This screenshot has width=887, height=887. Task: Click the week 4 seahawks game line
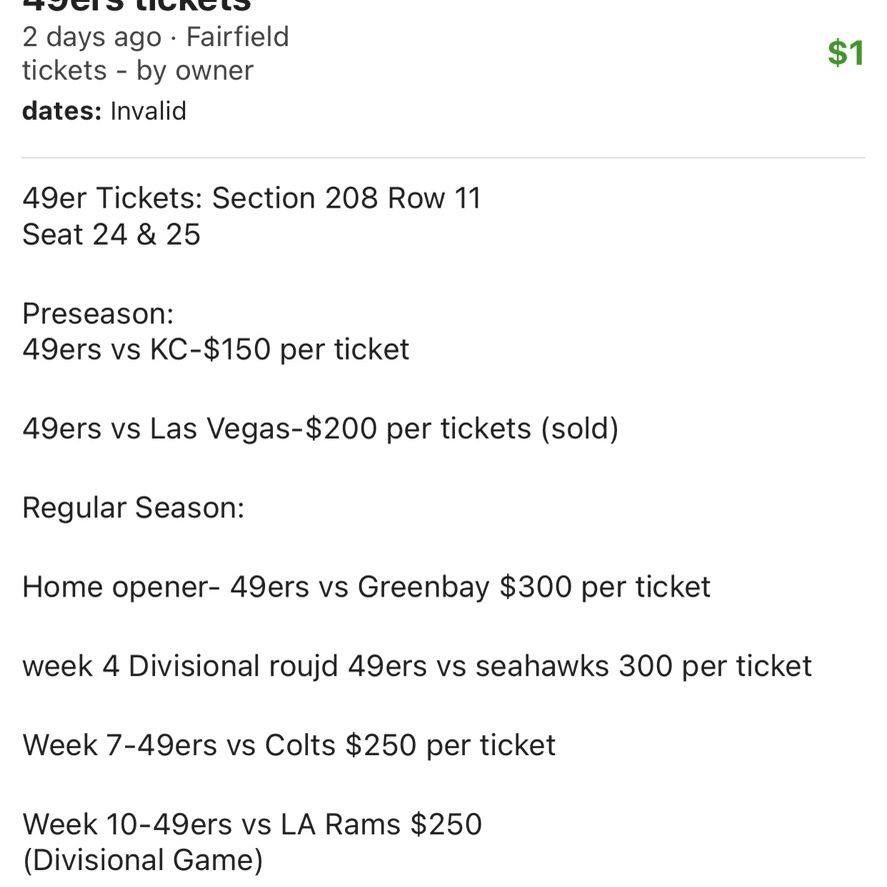point(417,666)
